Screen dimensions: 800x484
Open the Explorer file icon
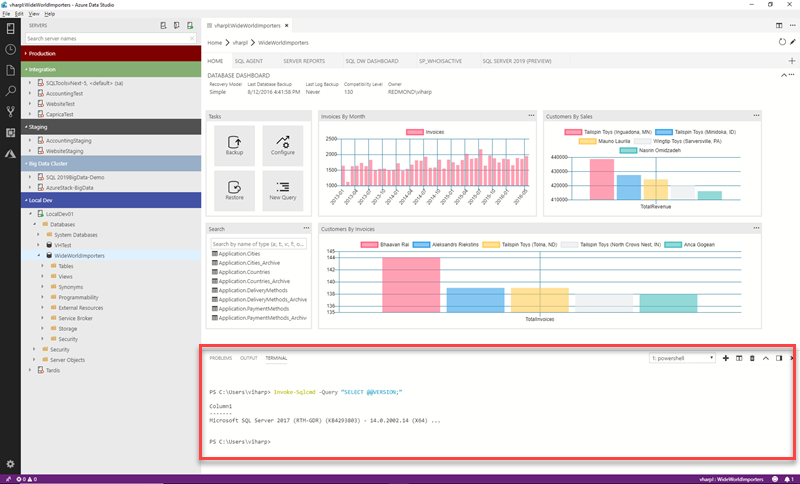(x=10, y=70)
